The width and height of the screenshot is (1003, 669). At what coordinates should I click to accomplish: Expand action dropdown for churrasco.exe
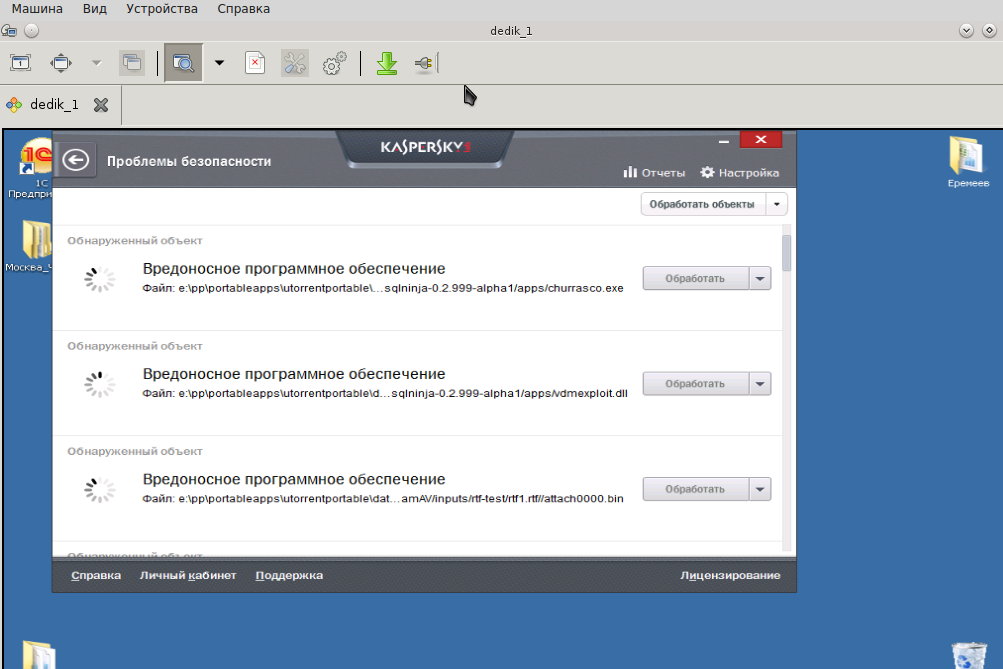(x=760, y=278)
